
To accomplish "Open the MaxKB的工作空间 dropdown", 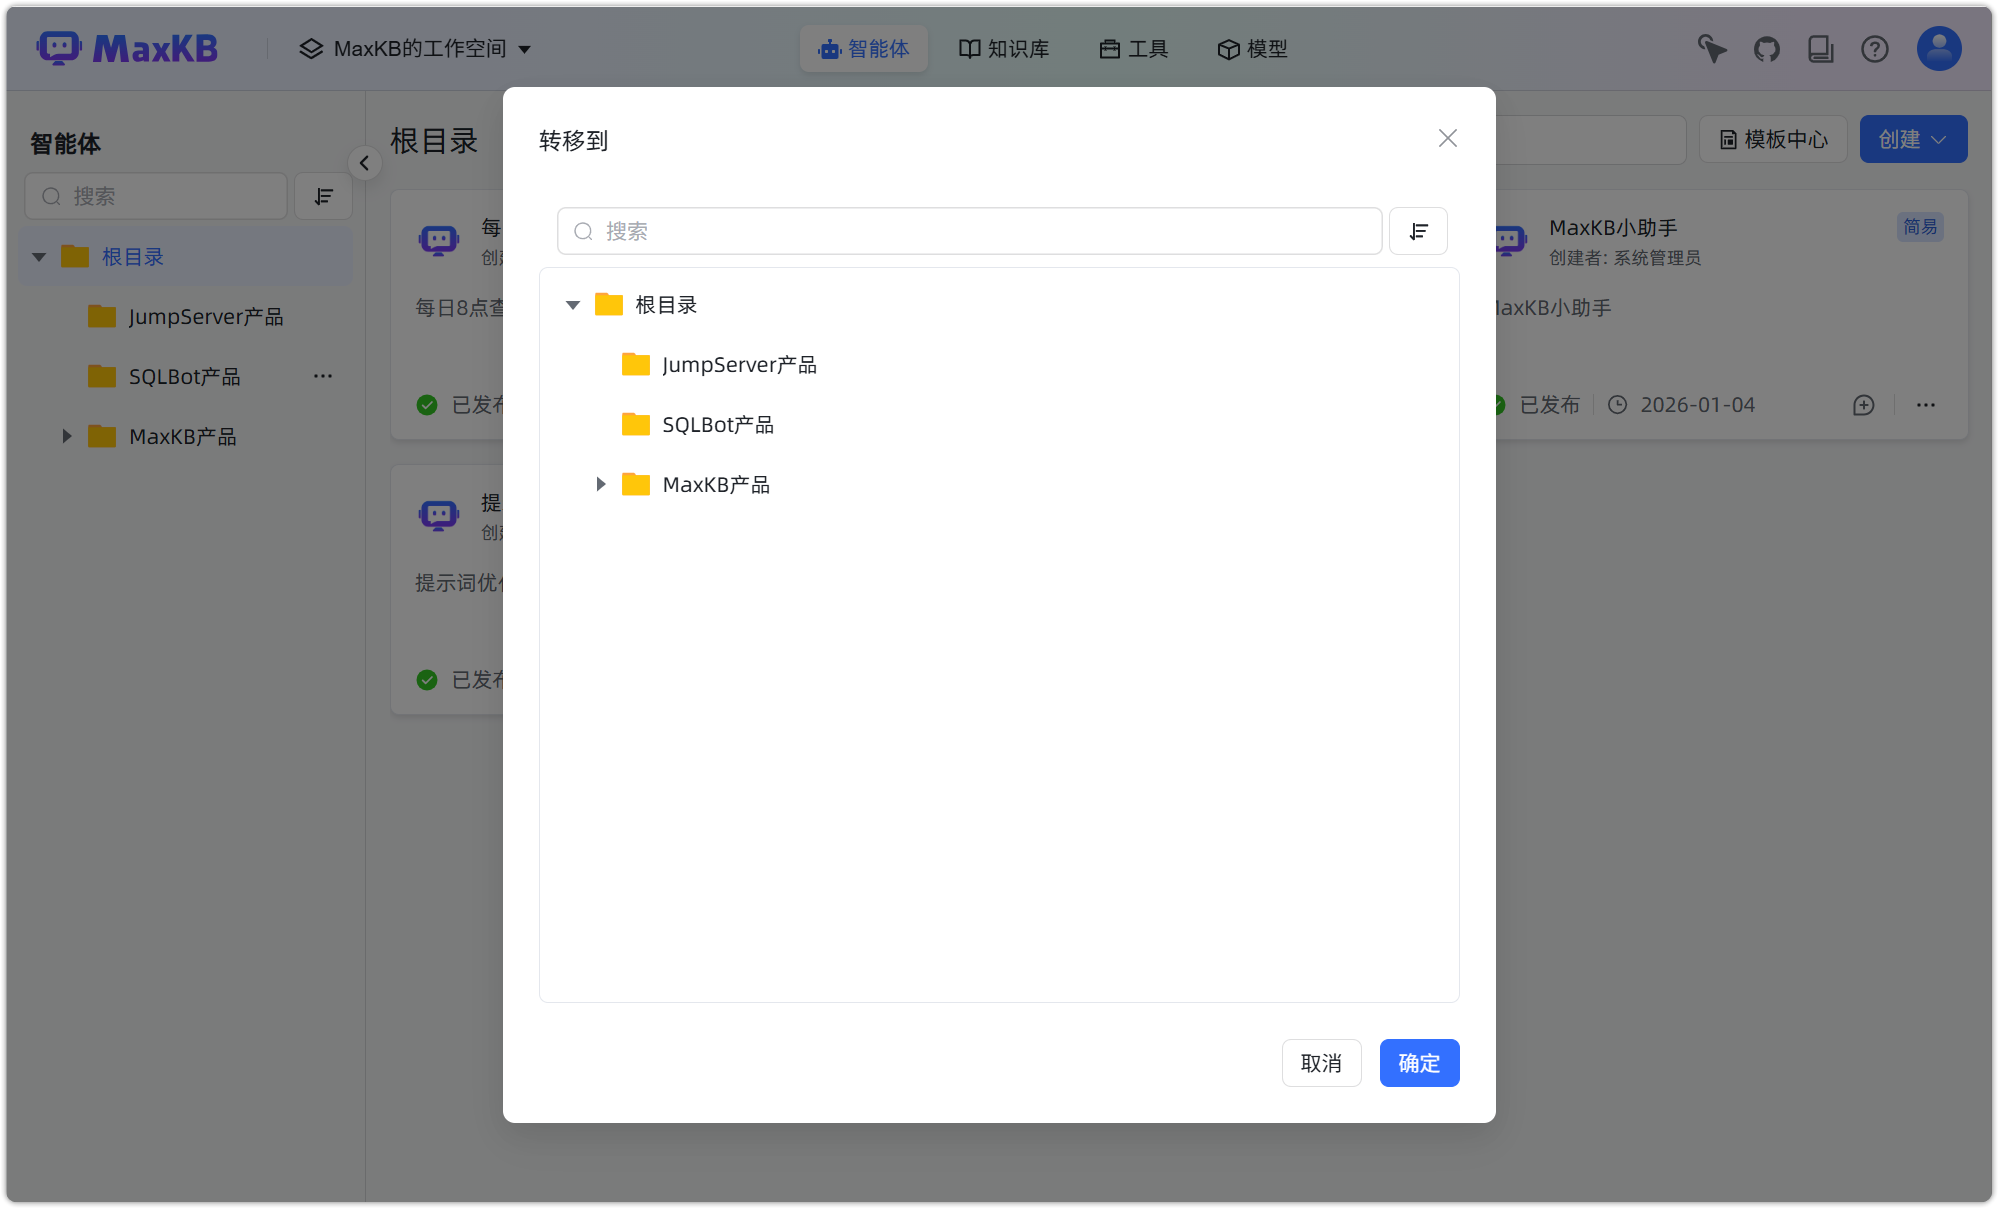I will coord(416,48).
